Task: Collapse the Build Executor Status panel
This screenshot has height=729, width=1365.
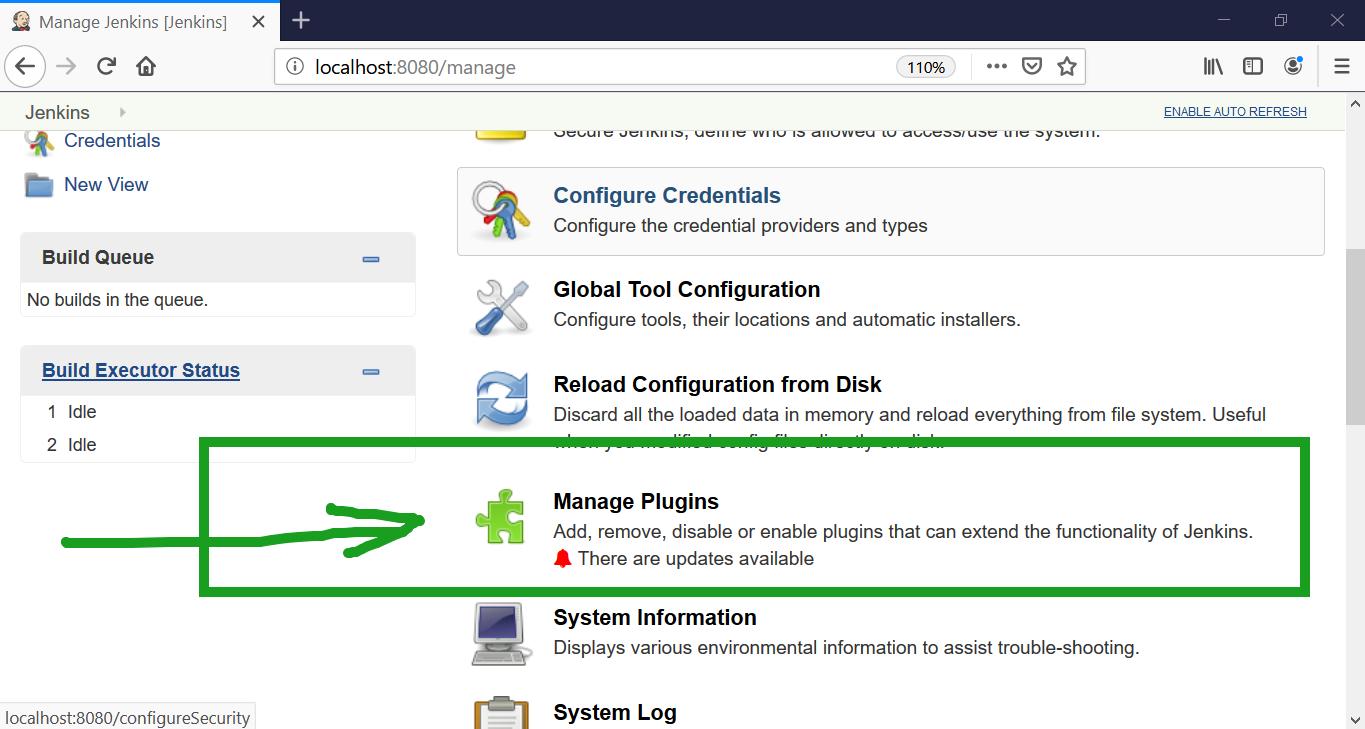Action: (x=371, y=372)
